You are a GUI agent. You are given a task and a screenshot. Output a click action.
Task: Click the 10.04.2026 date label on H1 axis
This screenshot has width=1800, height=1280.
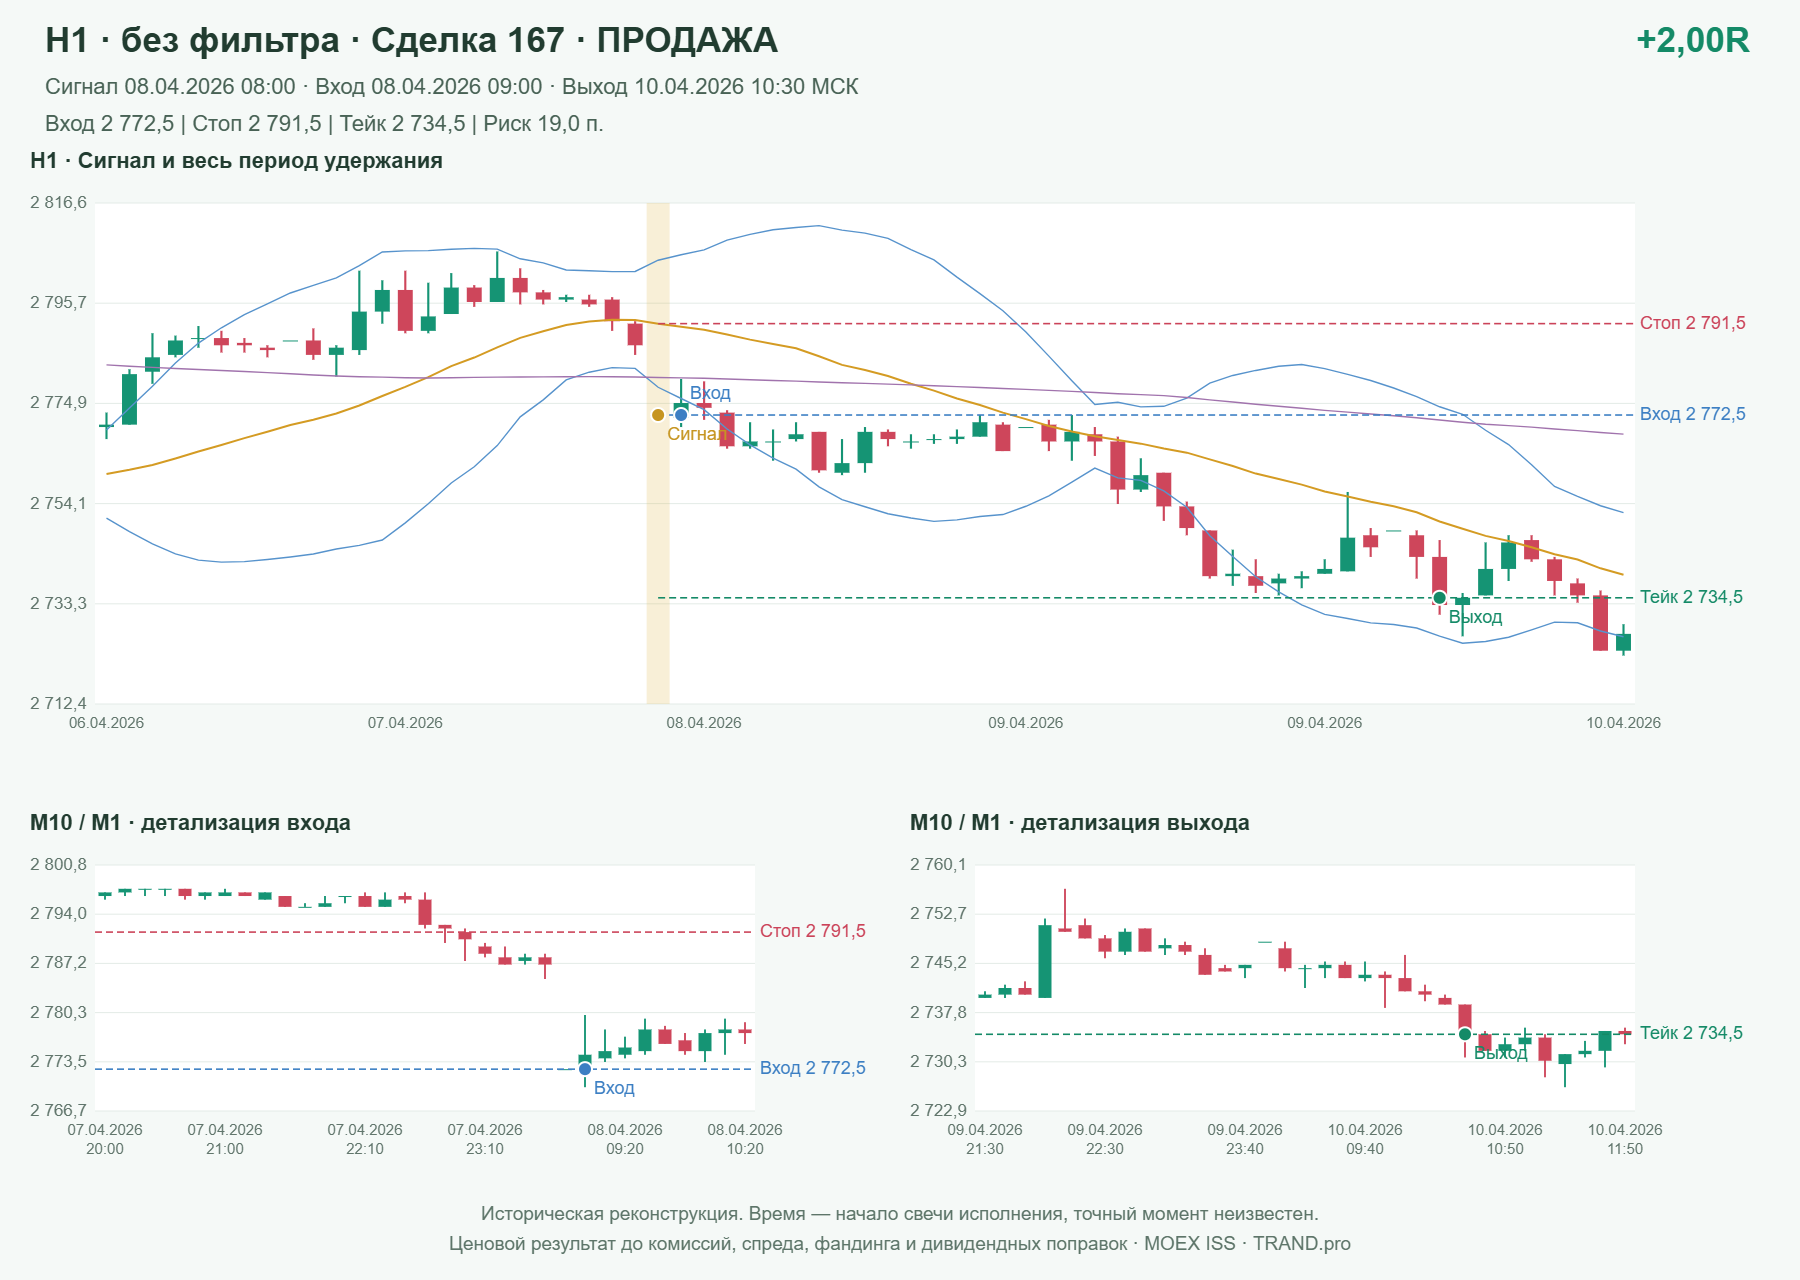[1623, 723]
